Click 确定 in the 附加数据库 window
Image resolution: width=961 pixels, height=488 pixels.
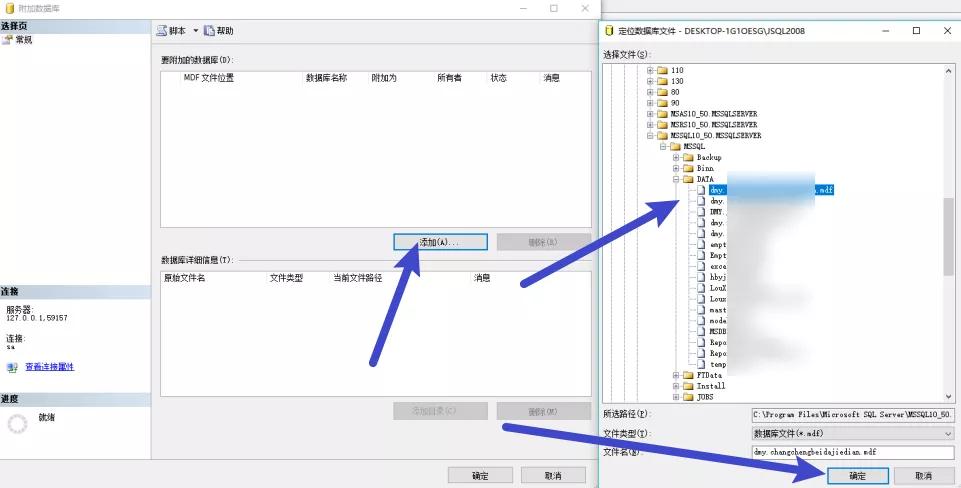click(480, 476)
